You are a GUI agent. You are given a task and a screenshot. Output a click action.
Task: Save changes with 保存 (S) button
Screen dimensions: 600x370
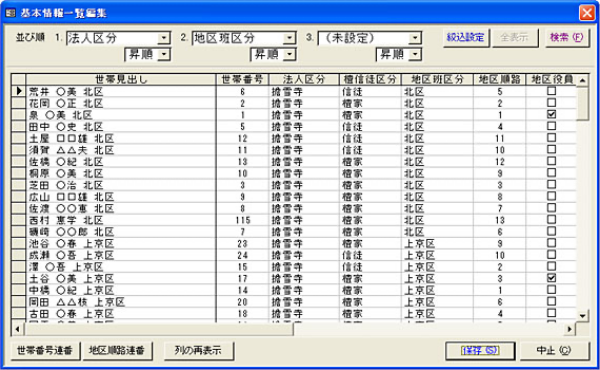[x=480, y=350]
